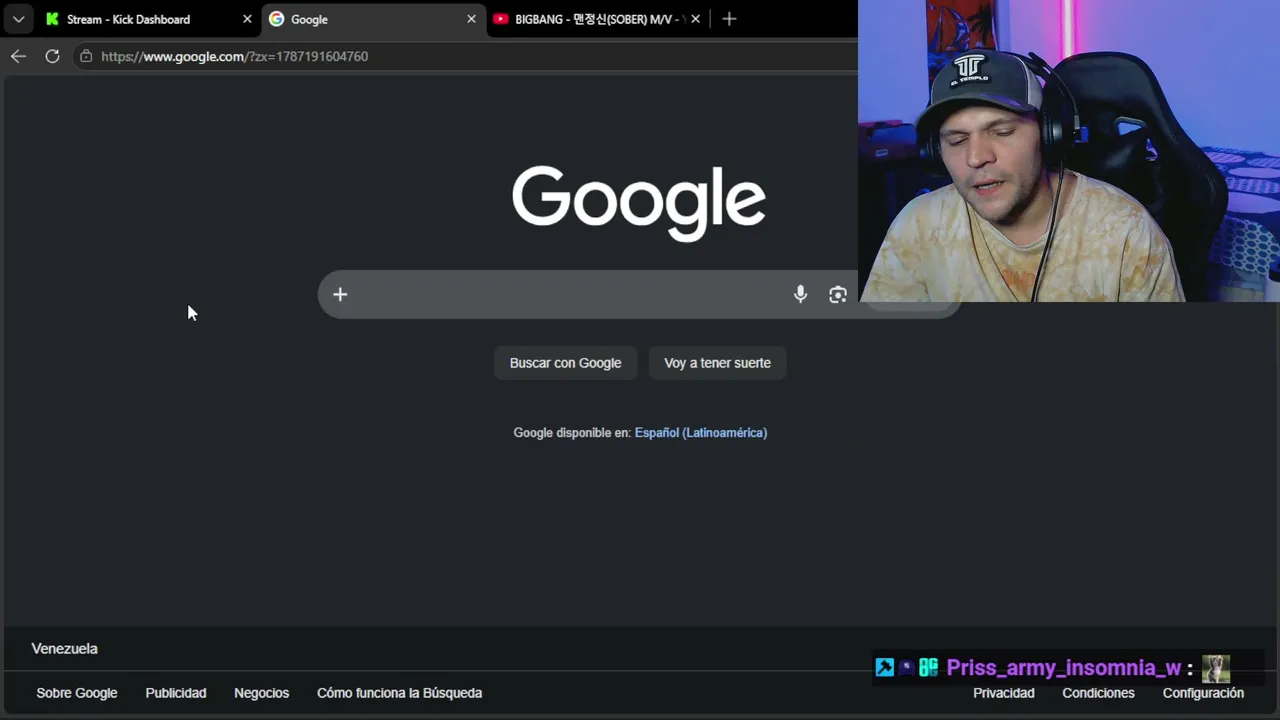Start voice search with the microphone

pyautogui.click(x=800, y=294)
